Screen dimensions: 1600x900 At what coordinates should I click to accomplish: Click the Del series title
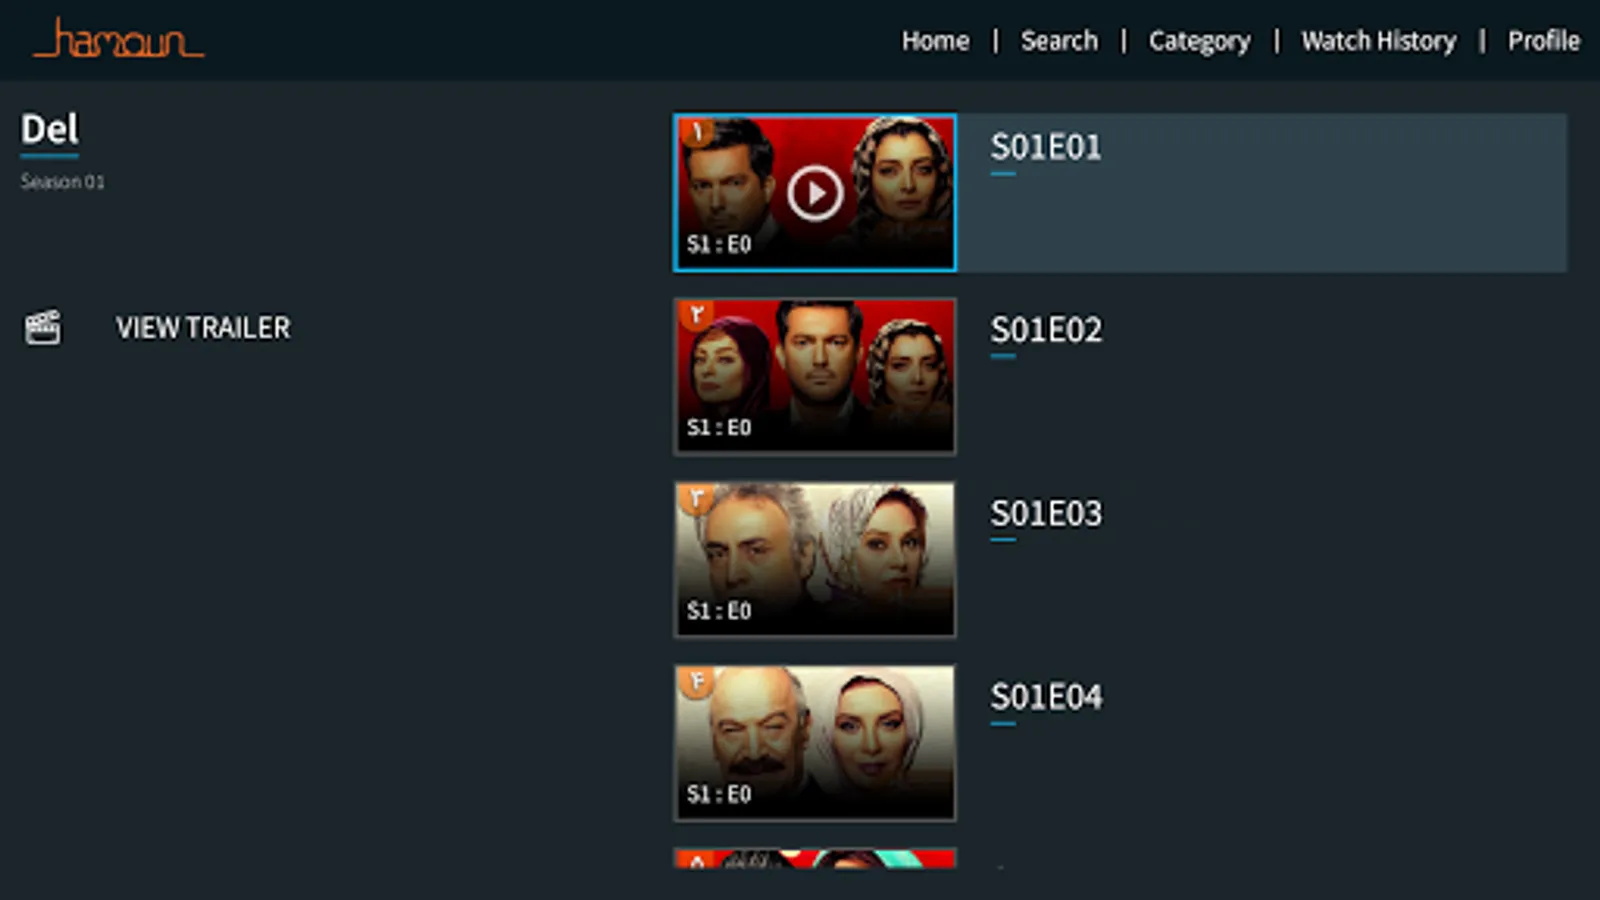tap(49, 130)
